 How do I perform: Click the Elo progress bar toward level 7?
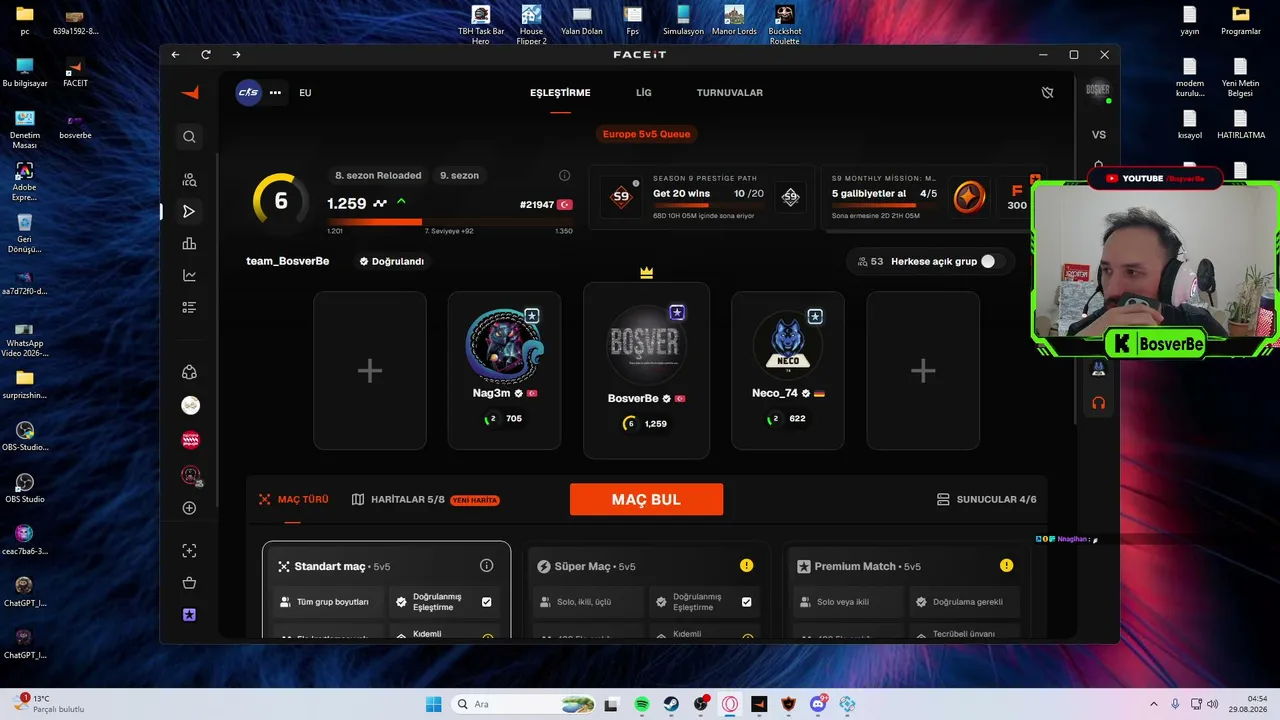449,222
